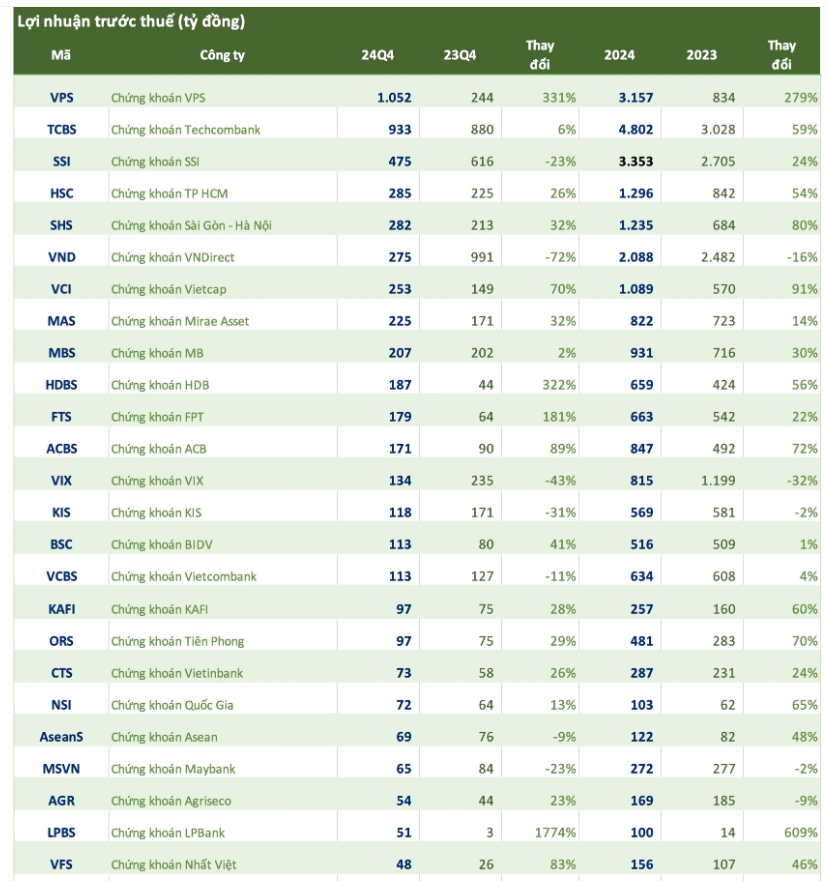Click LPBS yearly change 609%
Image resolution: width=826 pixels, height=881 pixels.
[x=801, y=833]
